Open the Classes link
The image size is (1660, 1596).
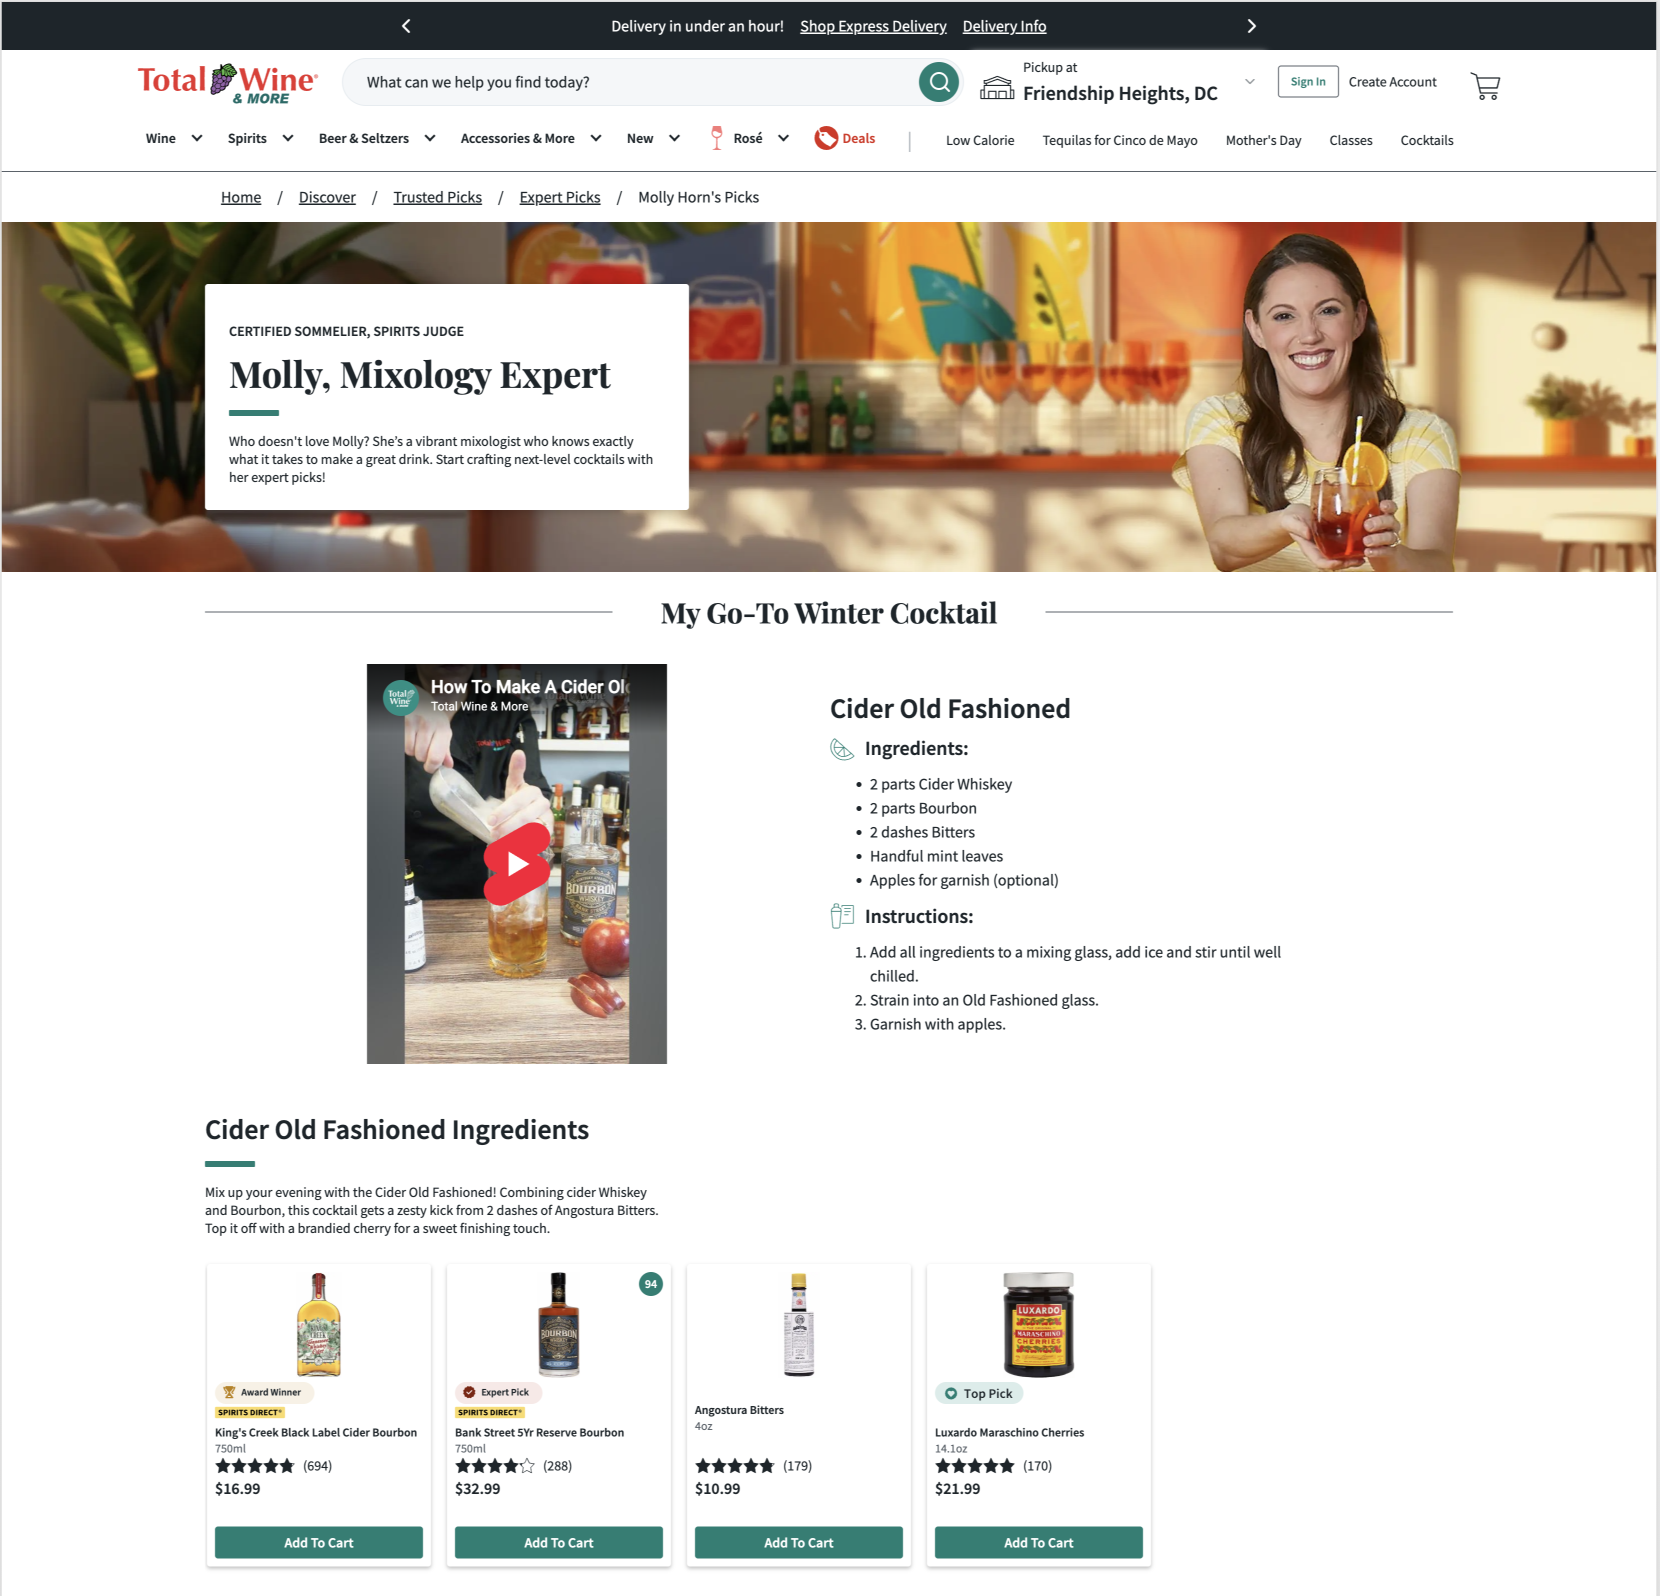(x=1351, y=140)
